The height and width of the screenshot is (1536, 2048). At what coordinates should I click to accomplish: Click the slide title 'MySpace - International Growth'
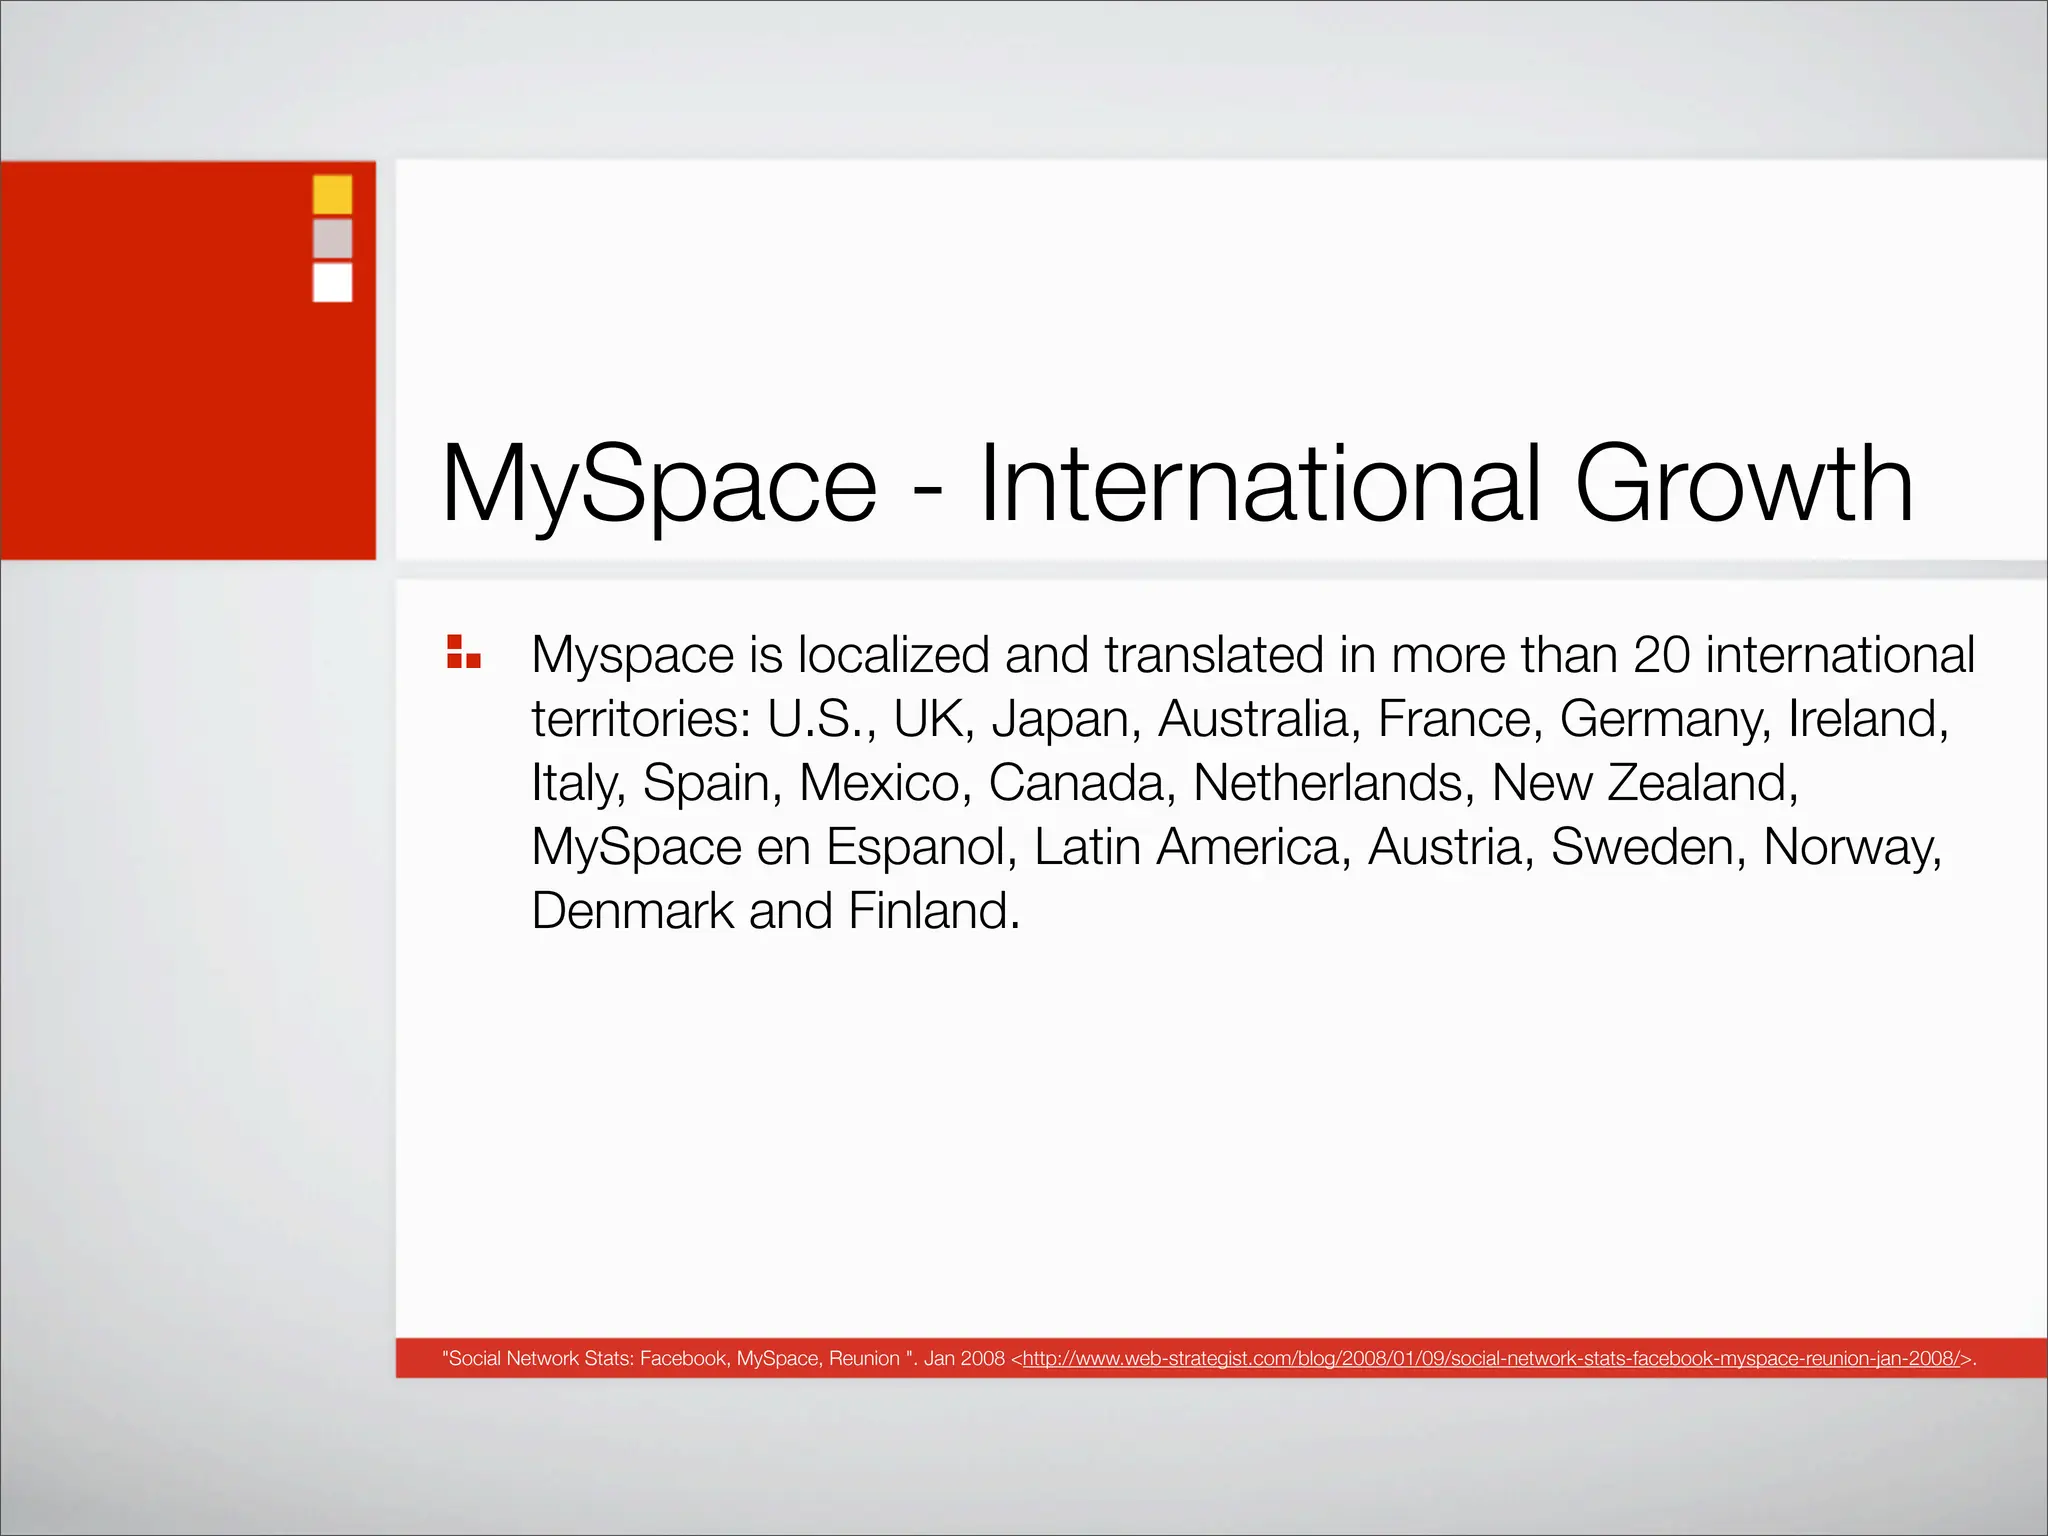tap(1176, 484)
